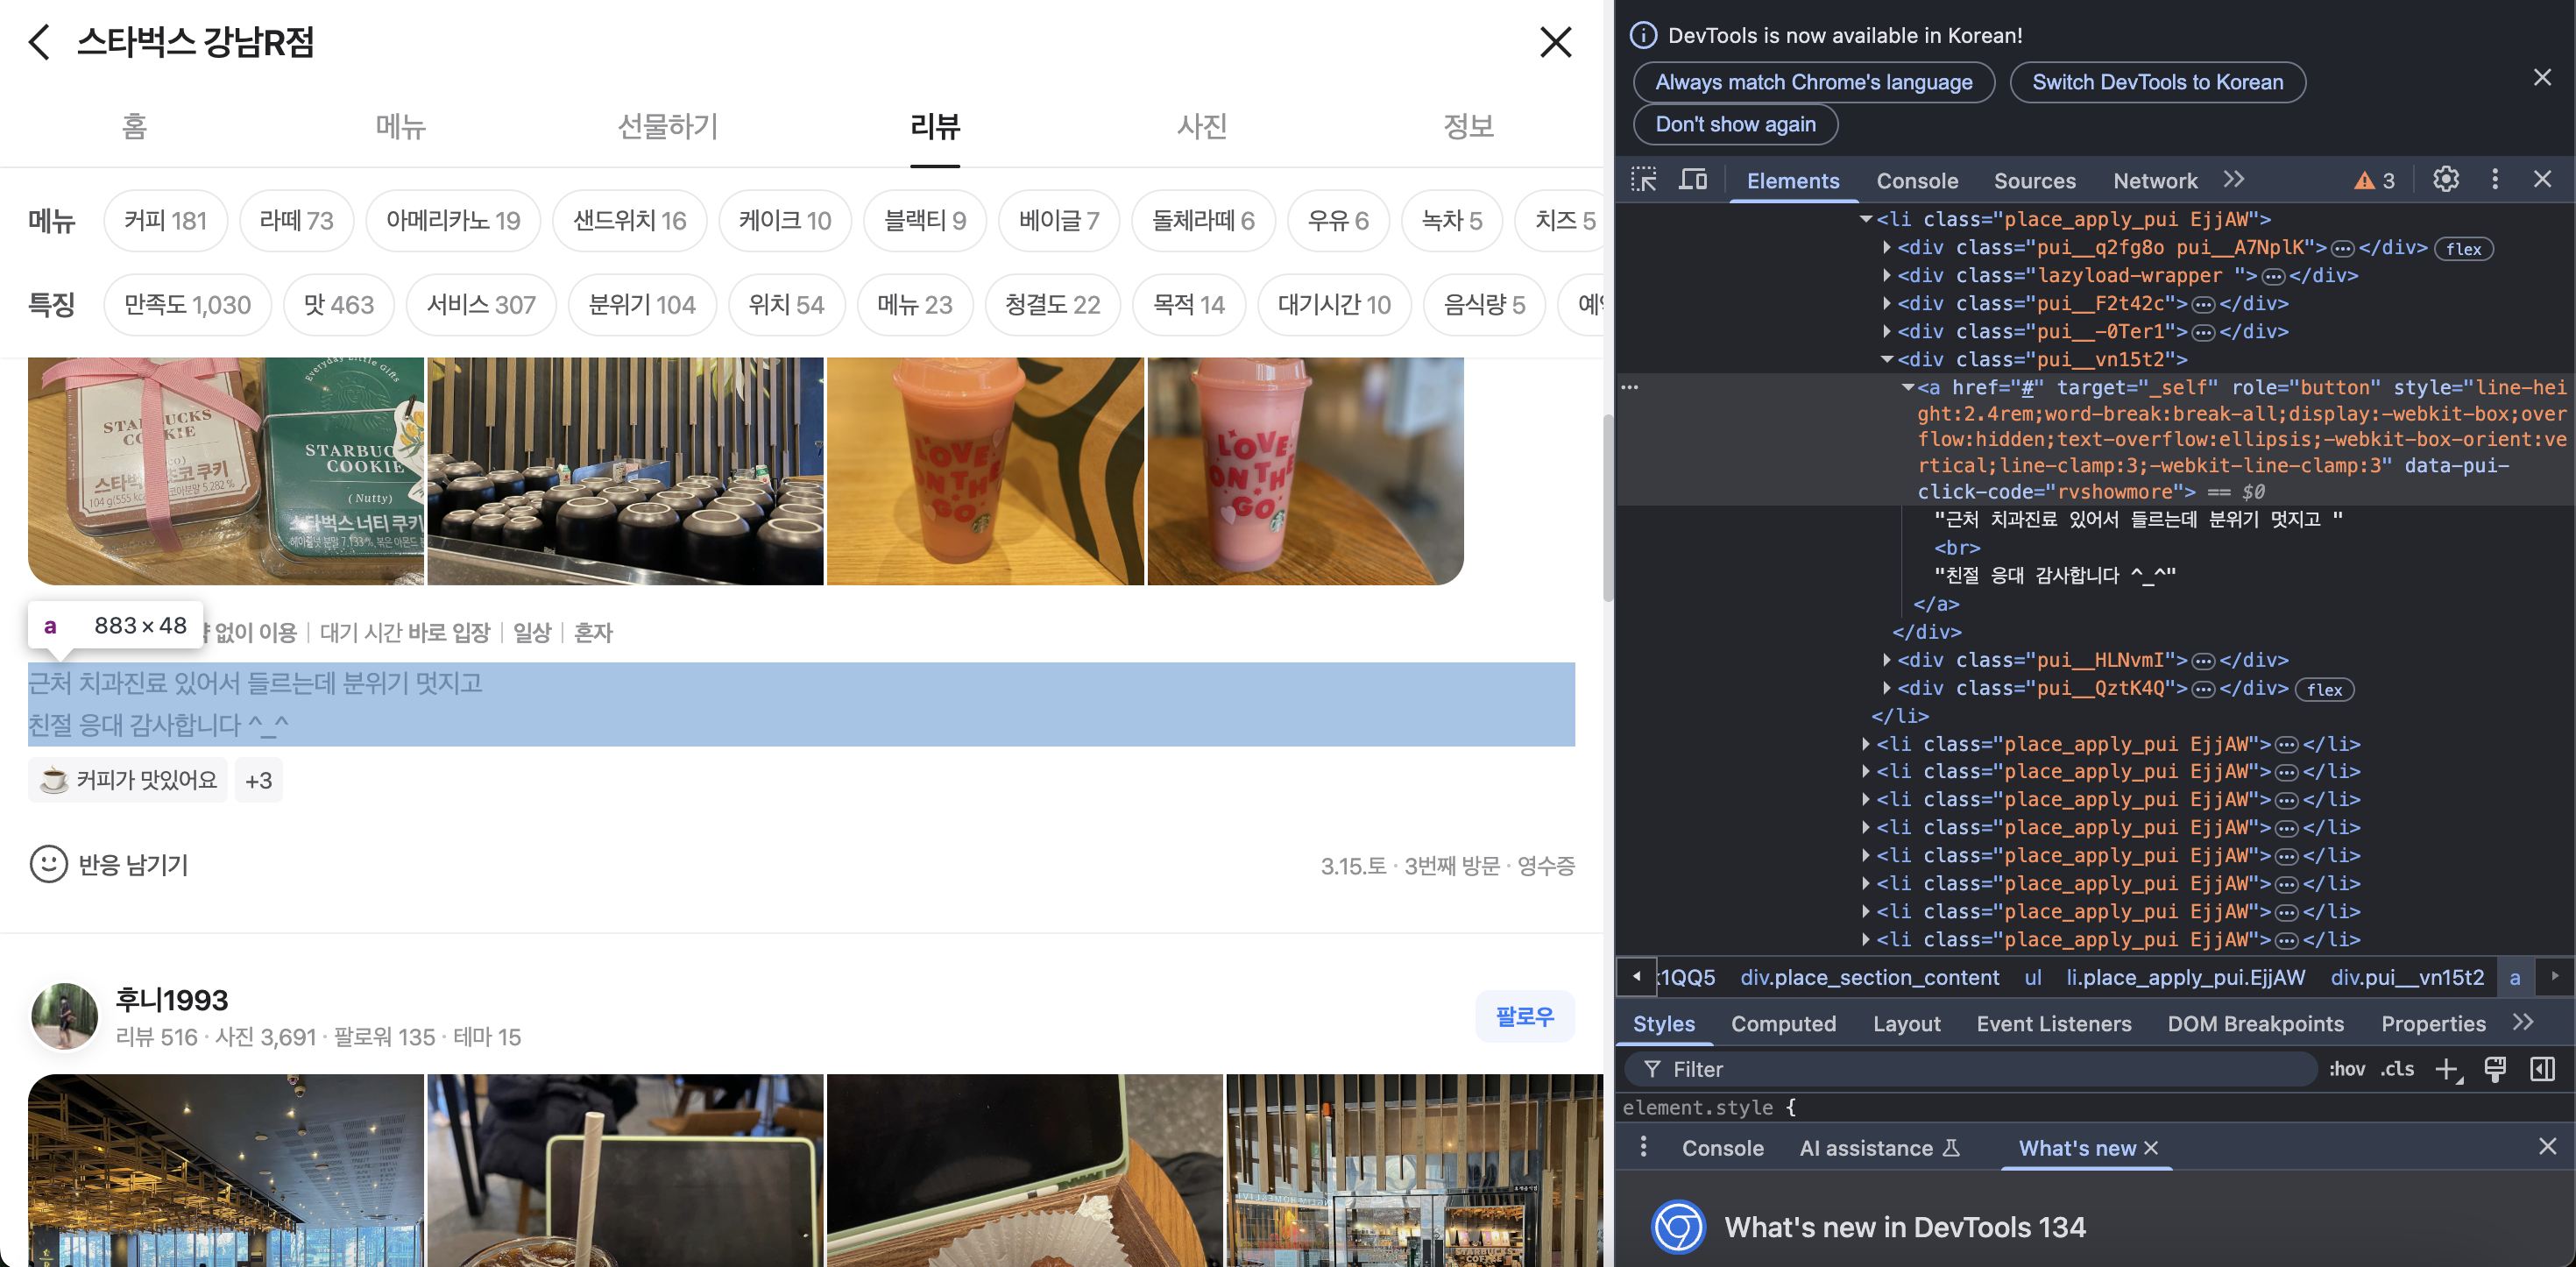Screen dimensions: 2576x1267
Task: Toggle the computed styles sidebar icon
Action: [x=2541, y=1069]
